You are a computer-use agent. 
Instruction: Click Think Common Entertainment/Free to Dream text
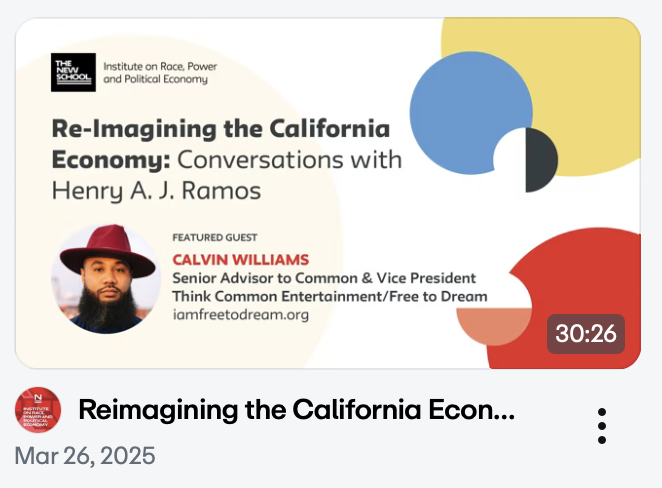pyautogui.click(x=330, y=296)
